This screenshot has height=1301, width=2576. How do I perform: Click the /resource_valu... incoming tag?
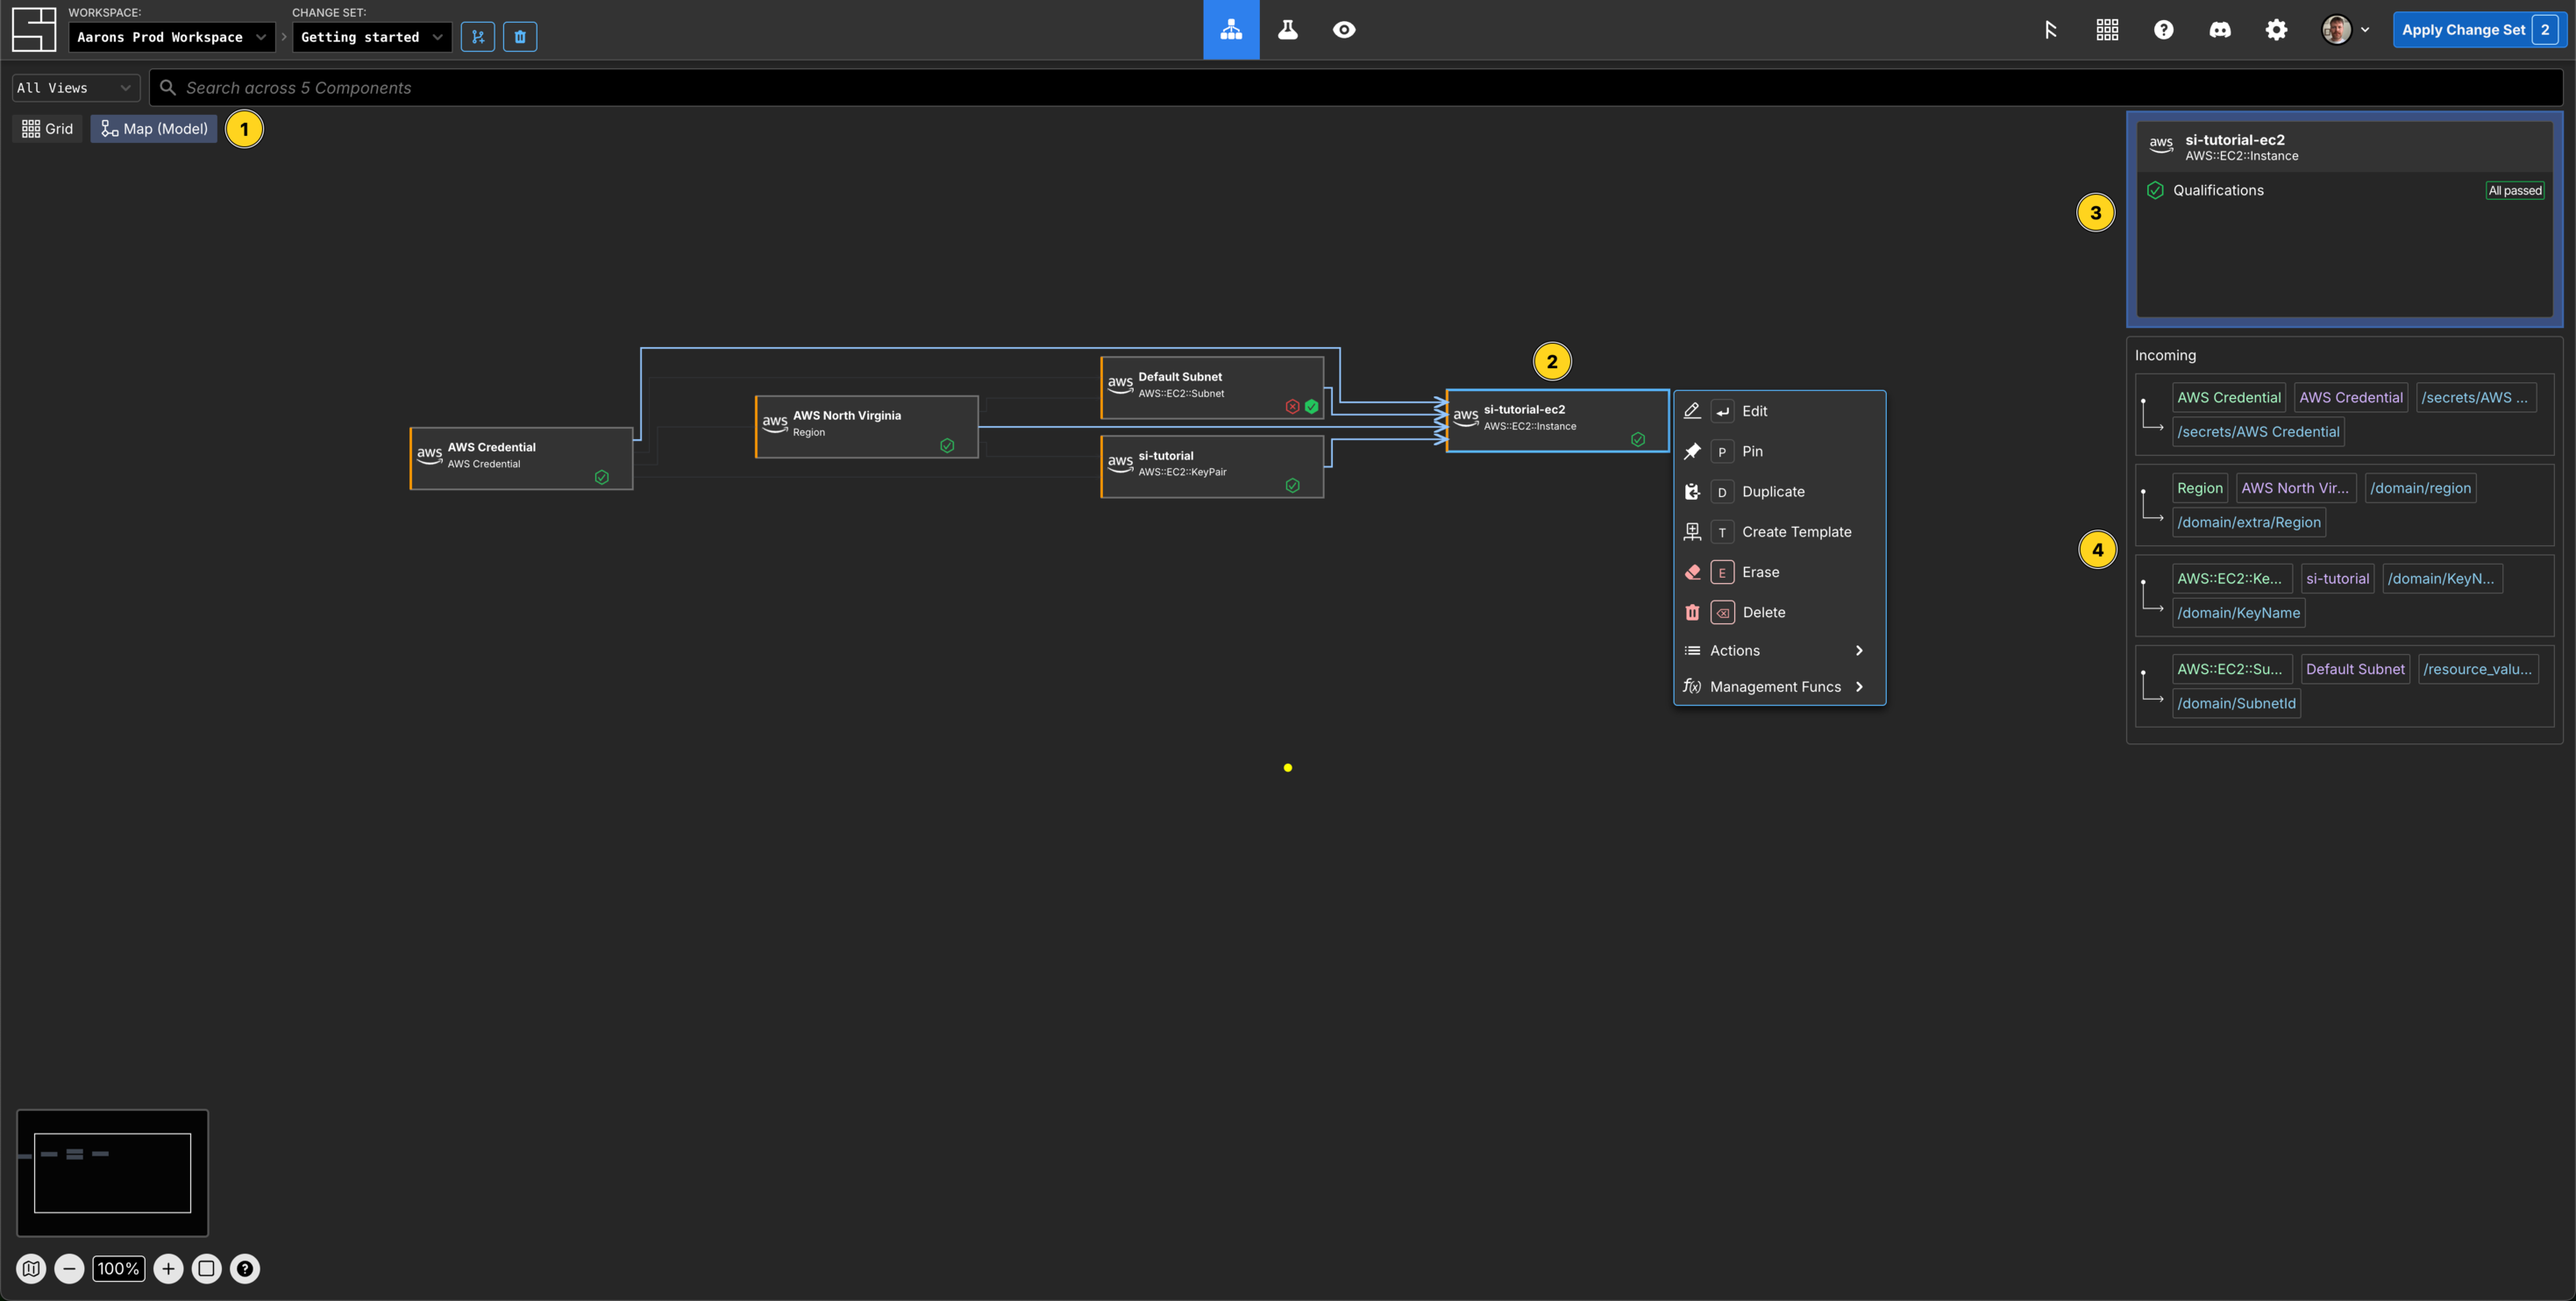pyautogui.click(x=2477, y=669)
